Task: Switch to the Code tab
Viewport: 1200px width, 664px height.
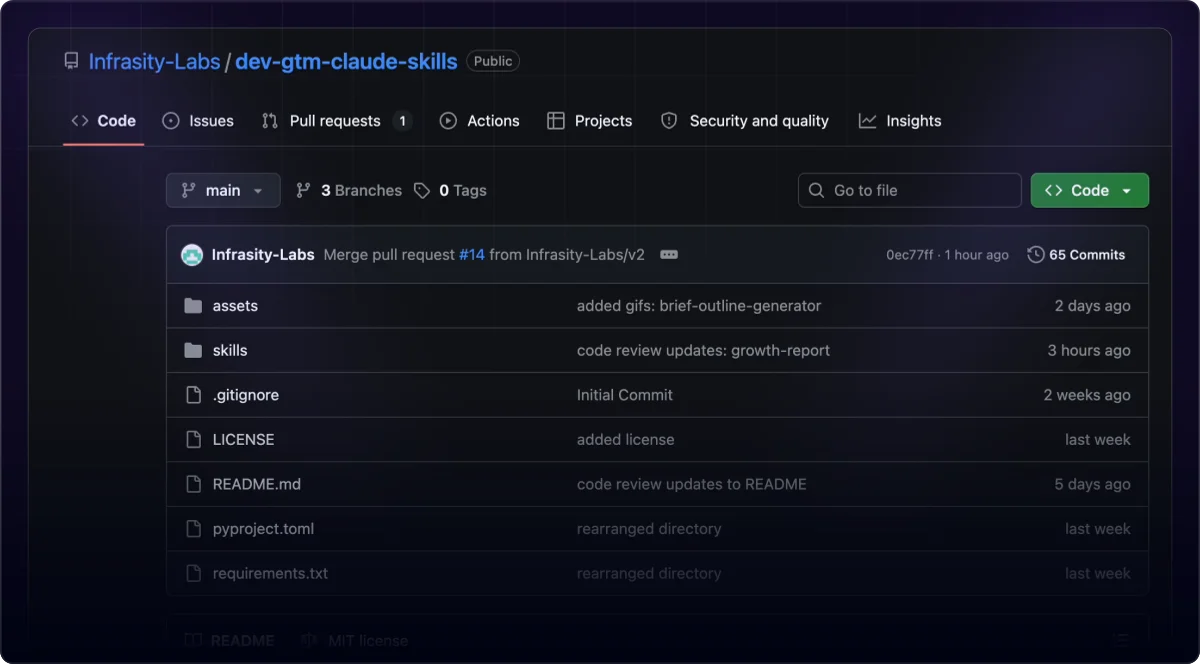Action: point(103,121)
